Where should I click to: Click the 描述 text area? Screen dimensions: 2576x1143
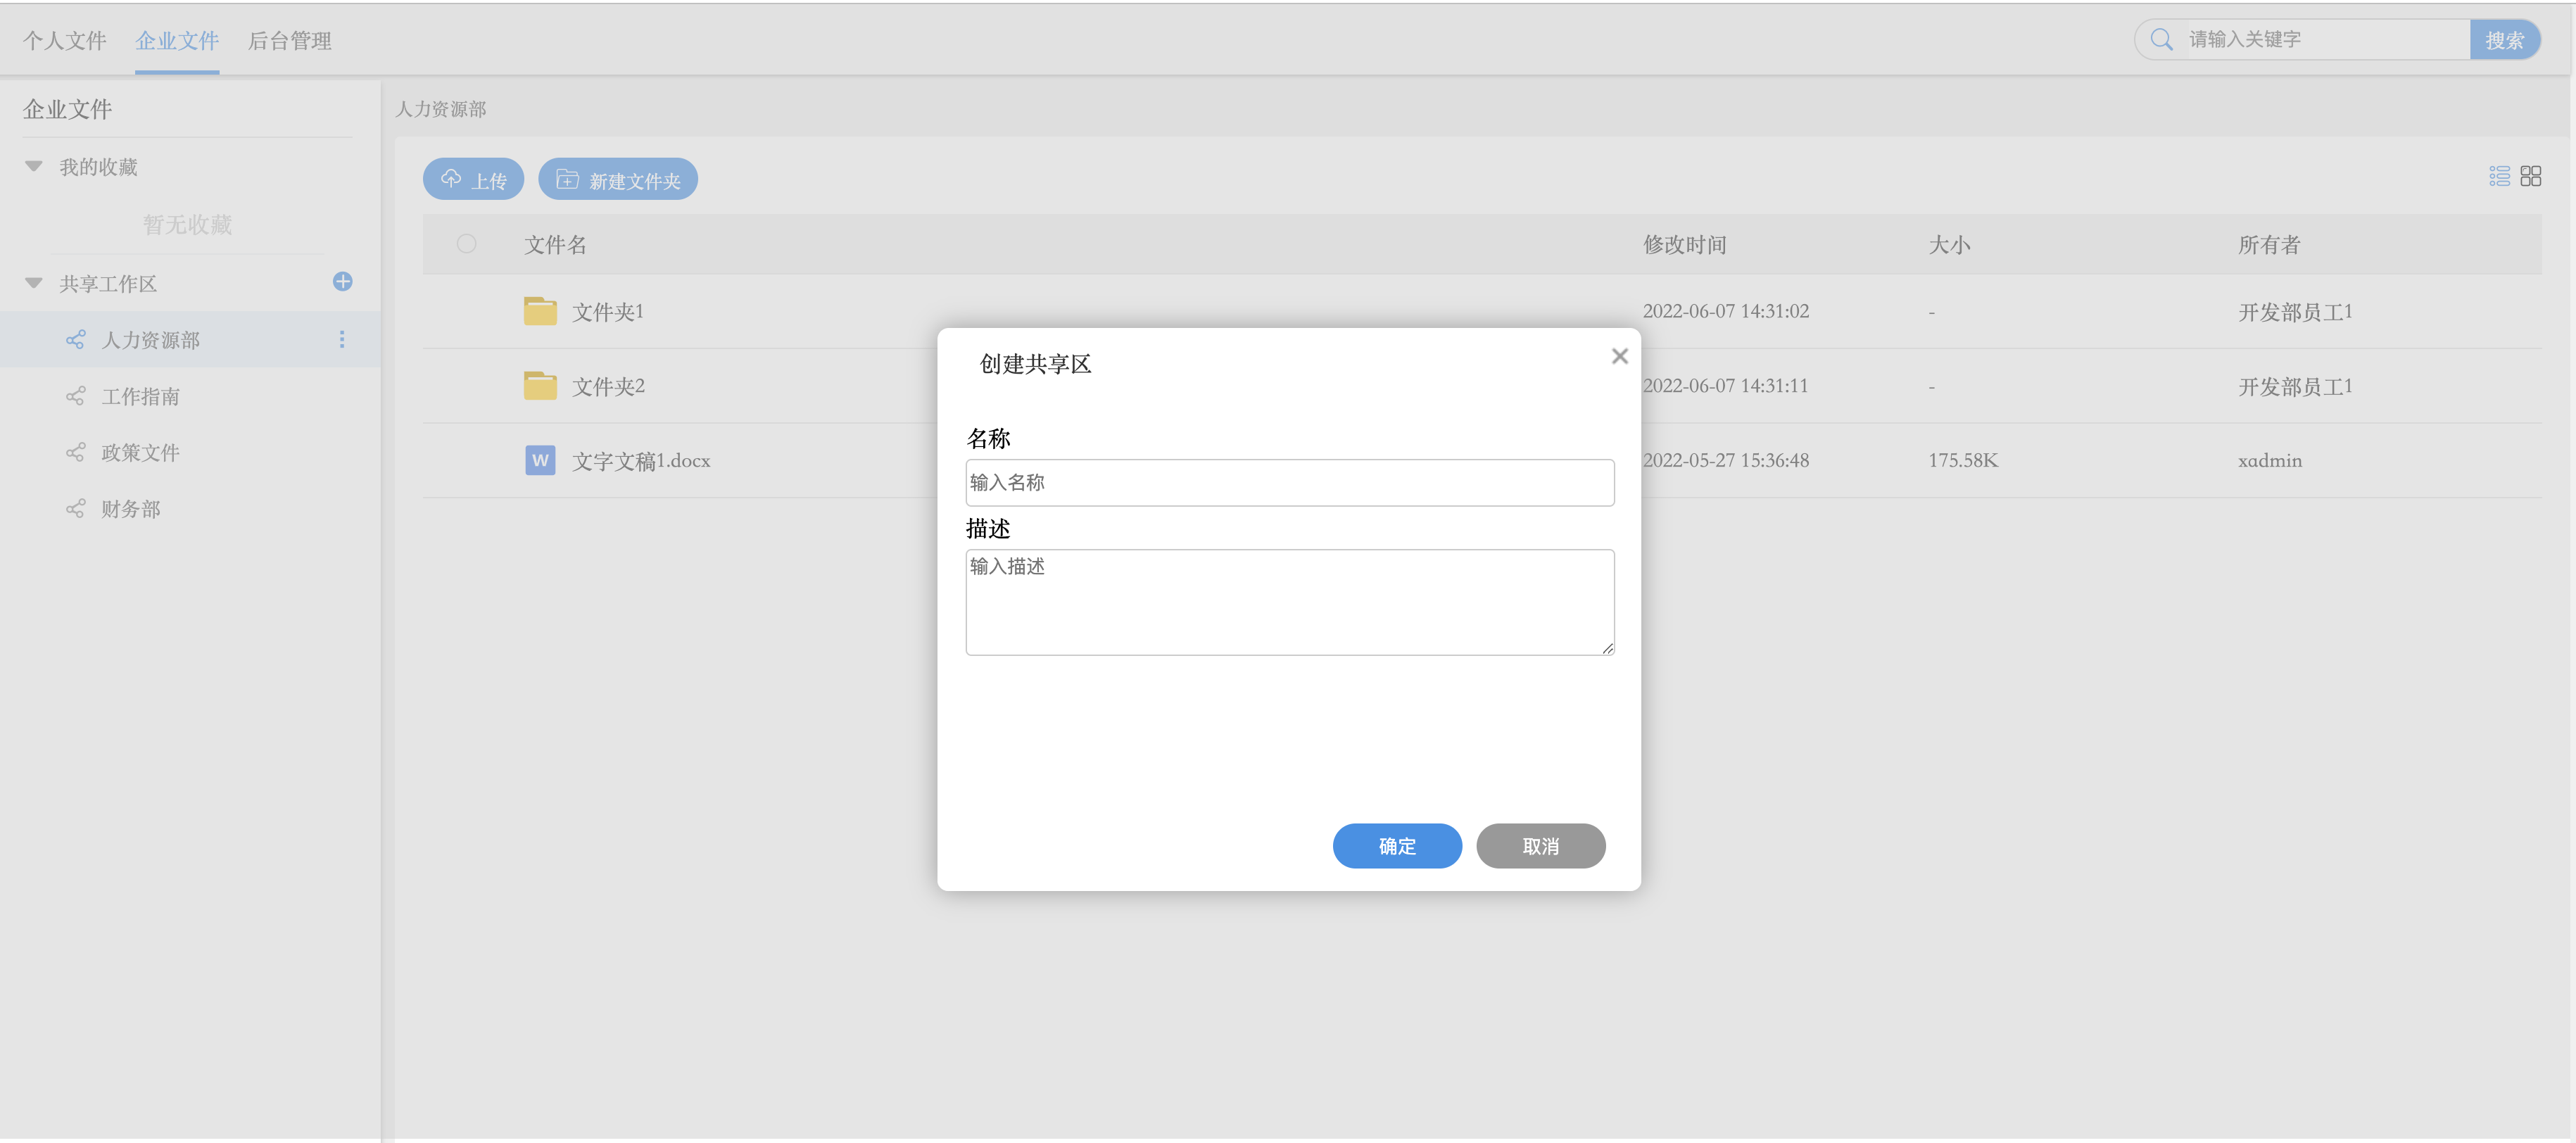[1289, 602]
